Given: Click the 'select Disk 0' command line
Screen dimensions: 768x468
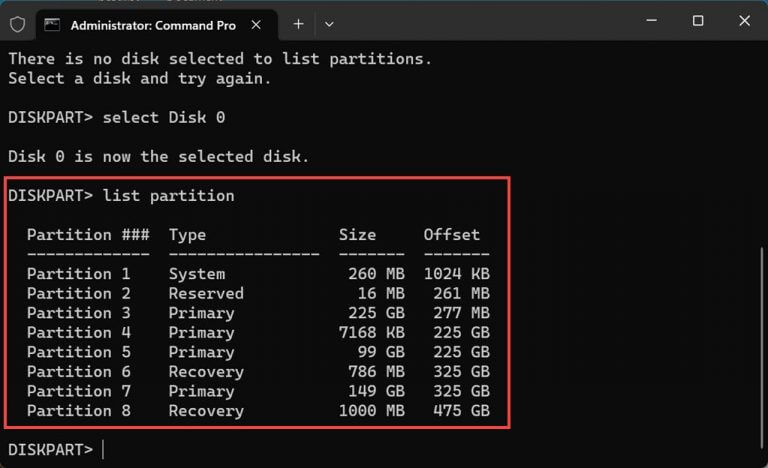Looking at the screenshot, I should tap(117, 118).
